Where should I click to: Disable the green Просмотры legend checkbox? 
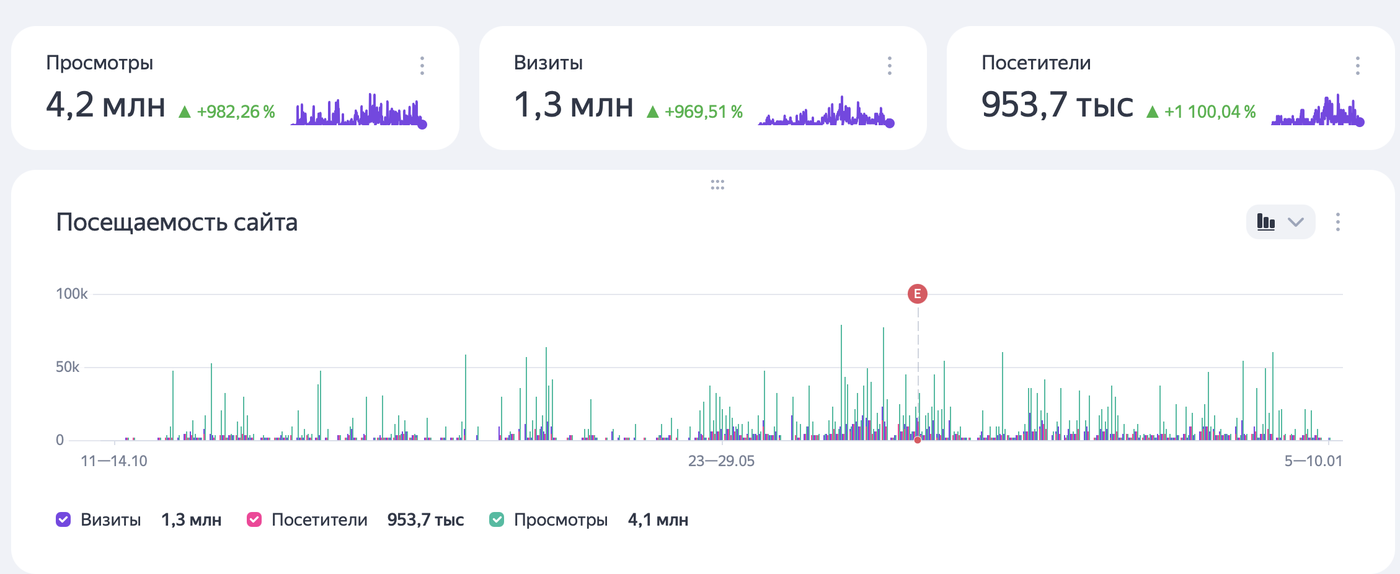pos(497,520)
